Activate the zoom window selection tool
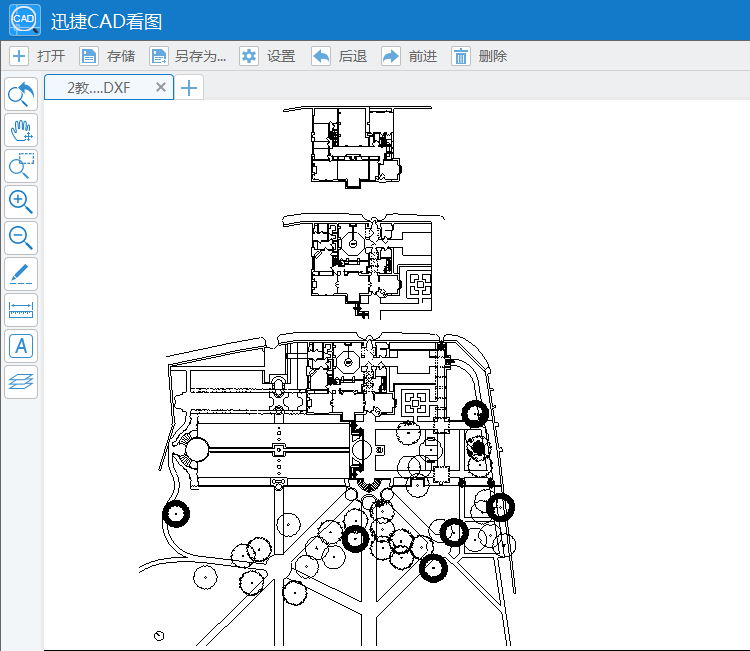 pos(21,166)
